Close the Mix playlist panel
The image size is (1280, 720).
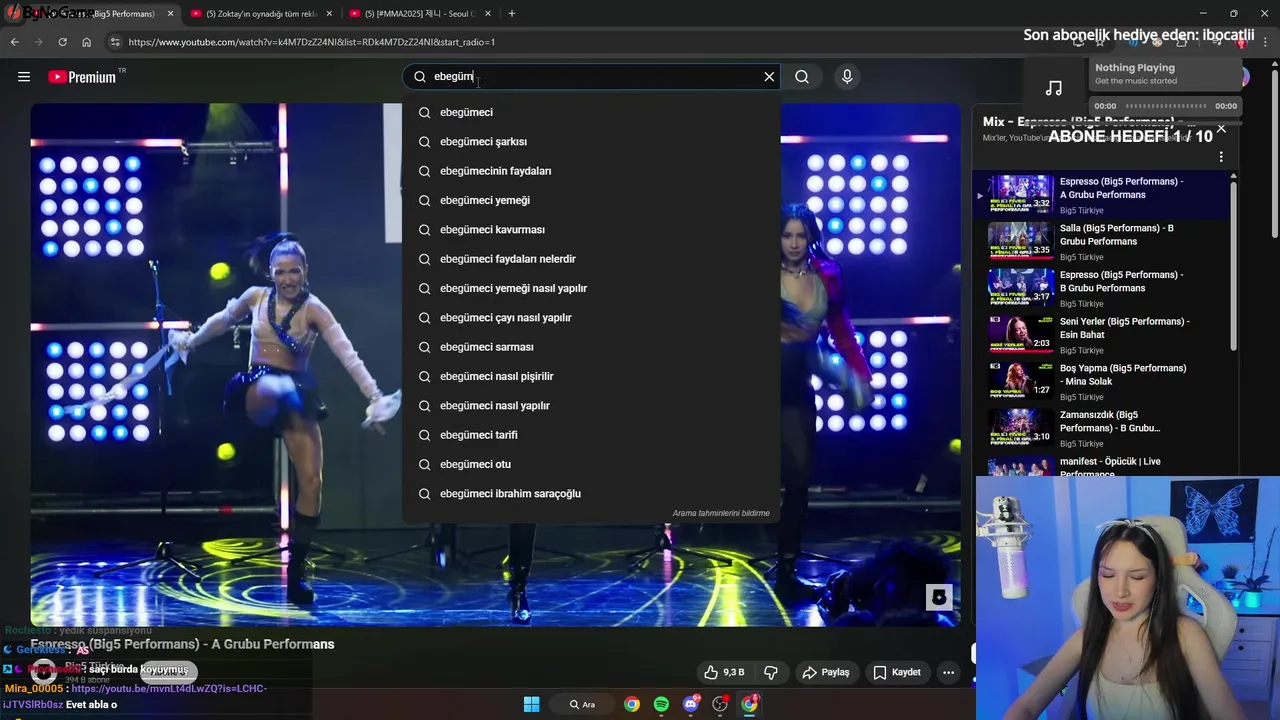pos(1221,129)
